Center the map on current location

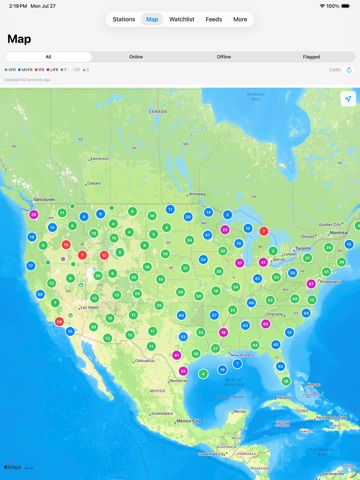click(x=348, y=99)
